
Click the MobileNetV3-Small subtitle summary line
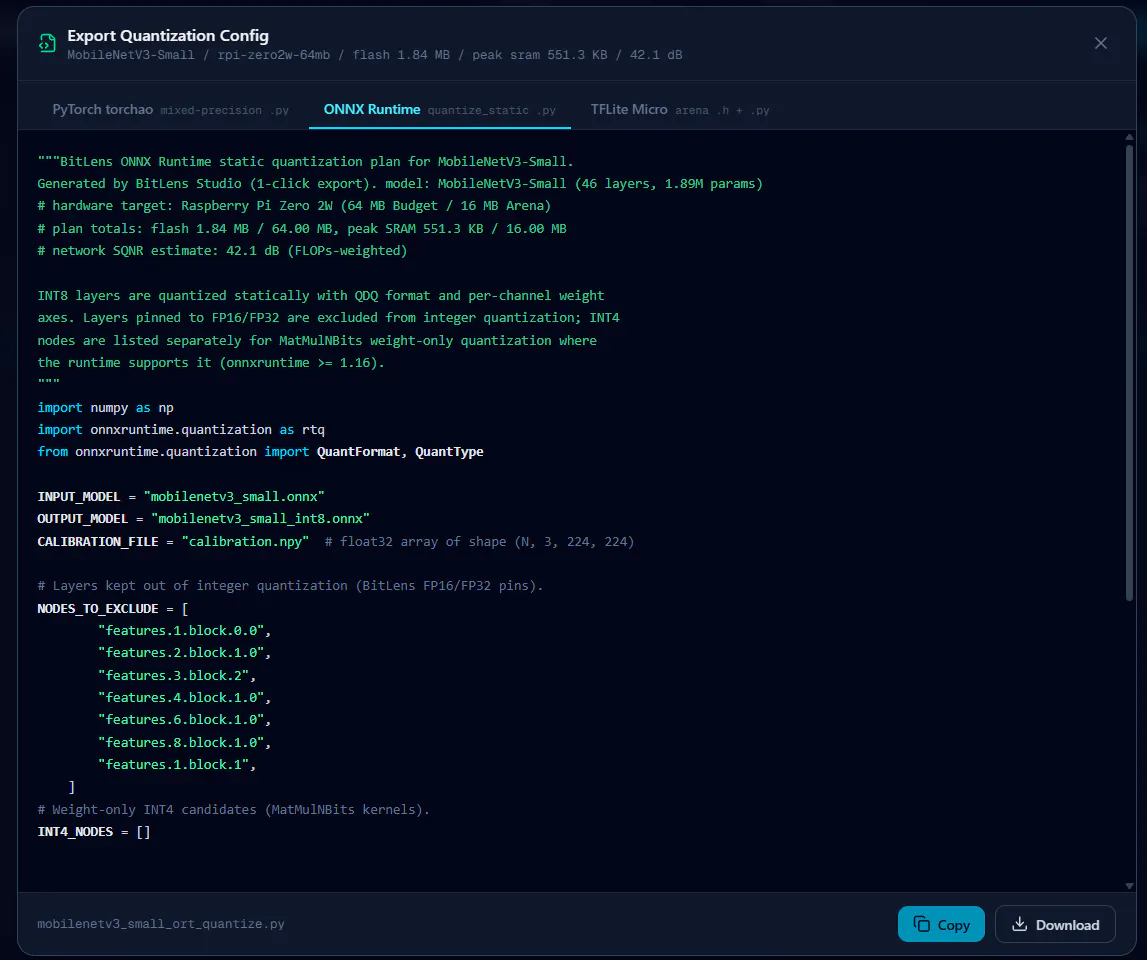[375, 55]
